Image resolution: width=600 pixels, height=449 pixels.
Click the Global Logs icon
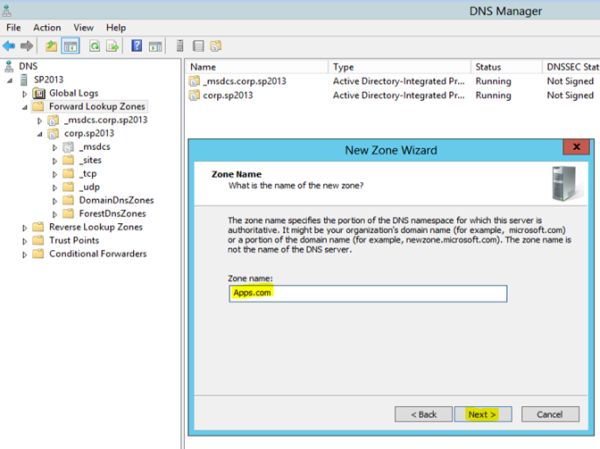(x=39, y=93)
